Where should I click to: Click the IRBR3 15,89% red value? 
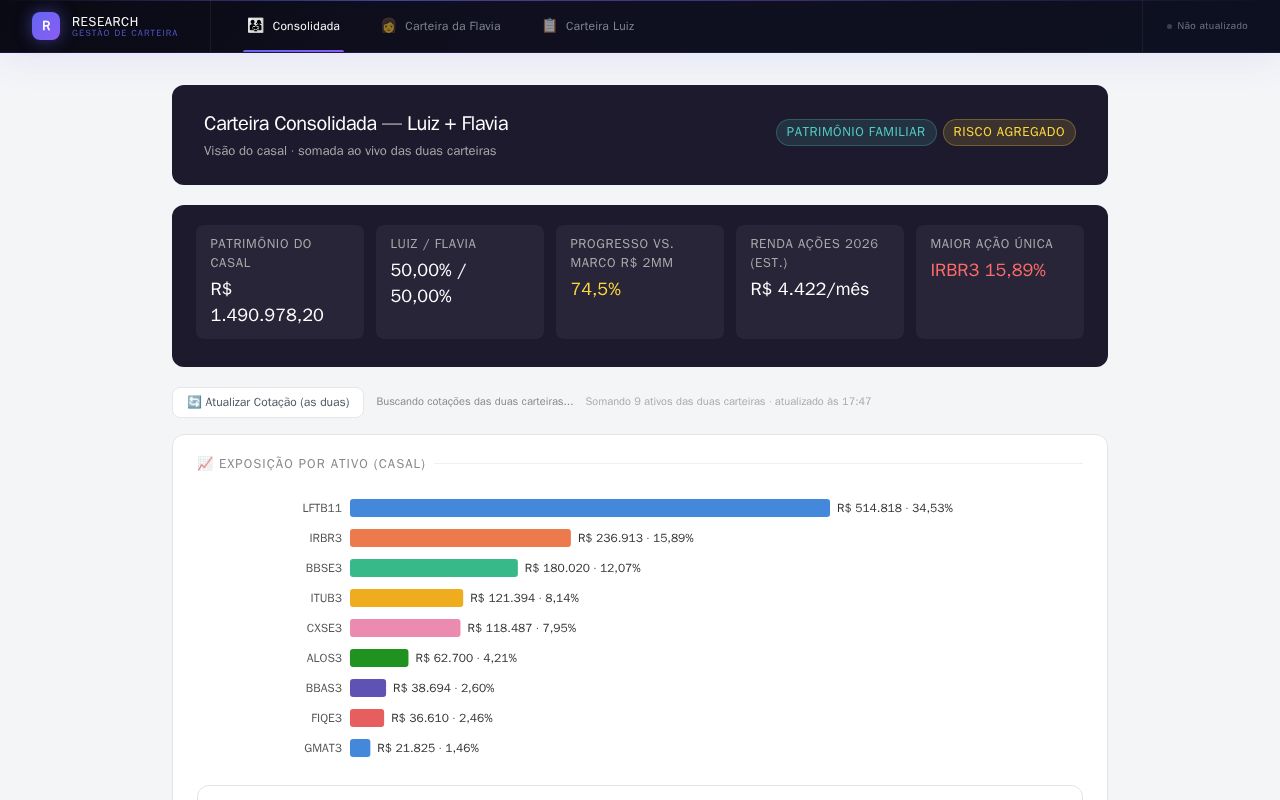(988, 270)
